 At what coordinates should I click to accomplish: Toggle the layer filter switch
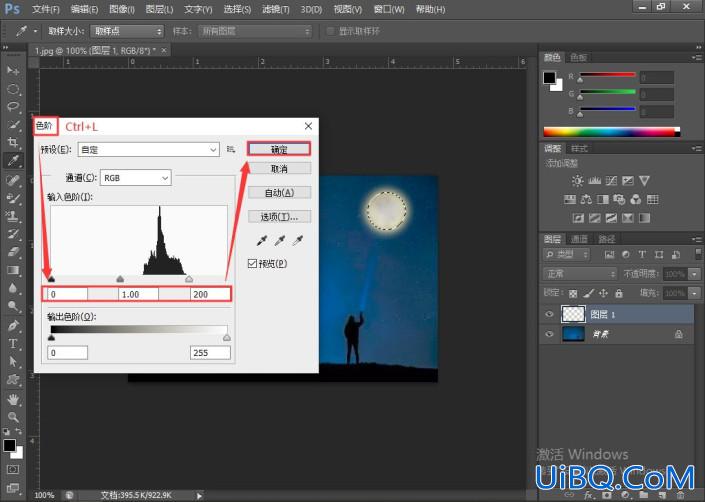click(x=698, y=254)
